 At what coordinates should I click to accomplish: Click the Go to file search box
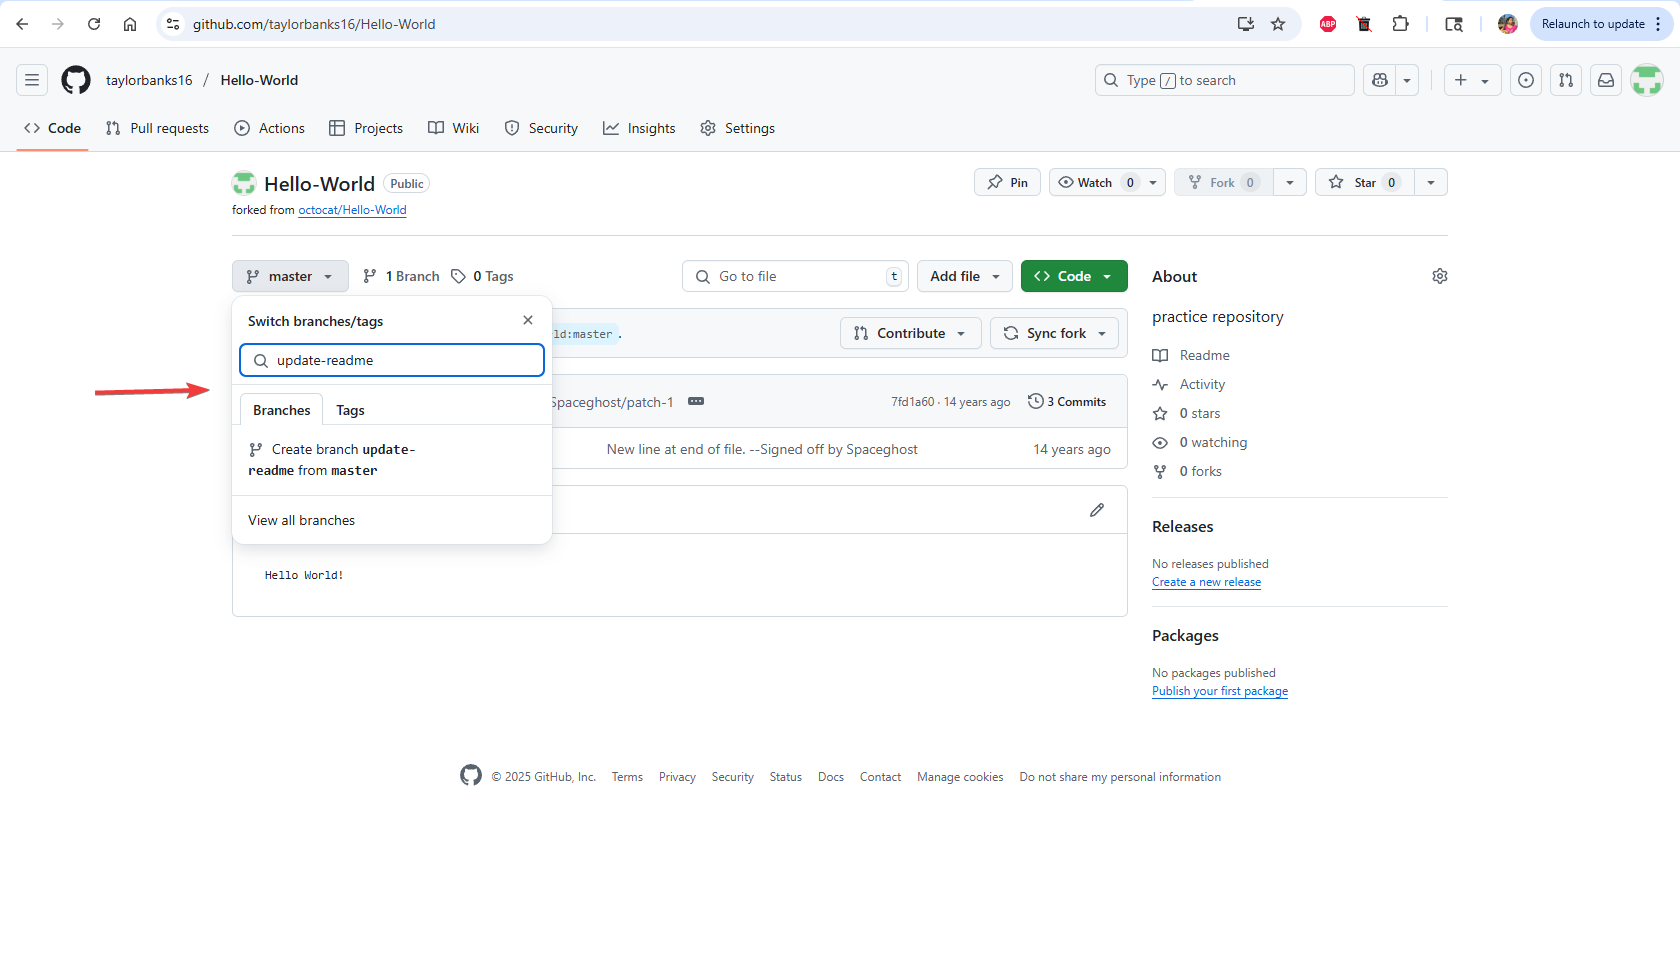click(x=795, y=276)
